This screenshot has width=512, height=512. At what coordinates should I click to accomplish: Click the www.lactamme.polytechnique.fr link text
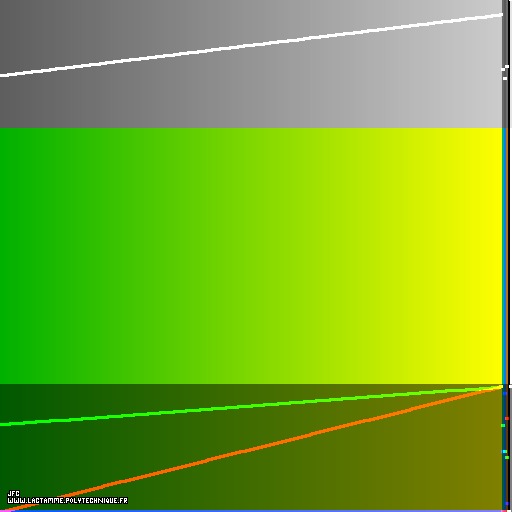[x=68, y=501]
